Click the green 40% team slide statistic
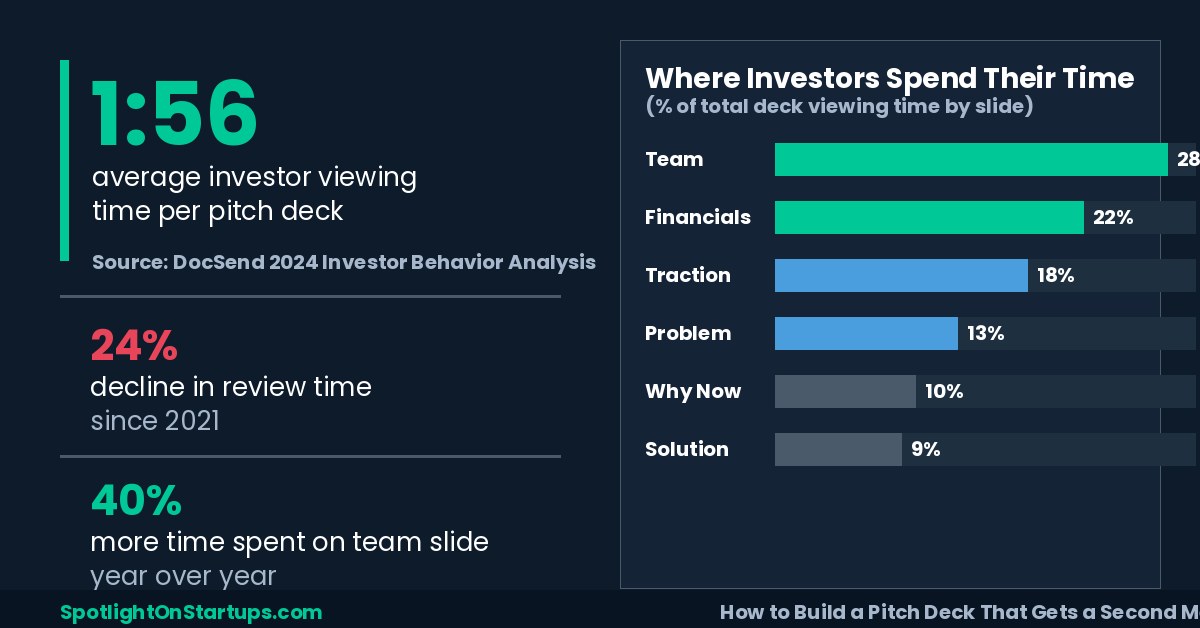Image resolution: width=1200 pixels, height=628 pixels. 136,500
